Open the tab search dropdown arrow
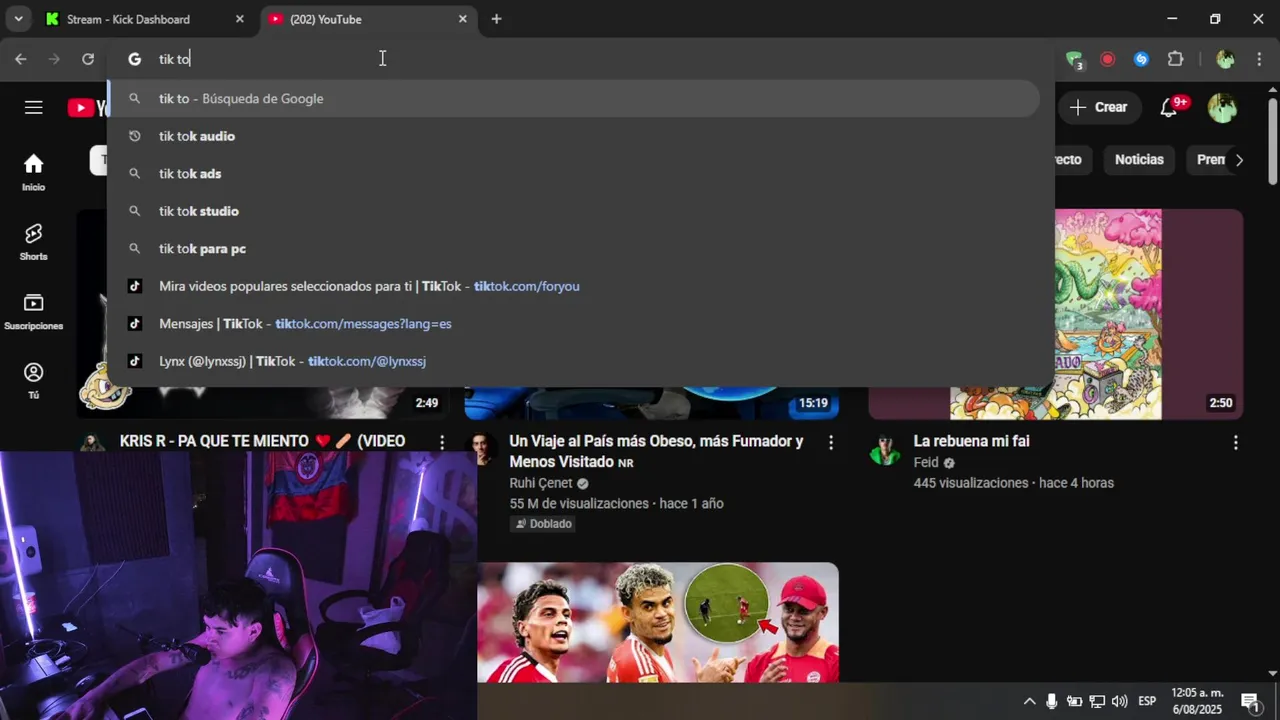 pos(18,19)
